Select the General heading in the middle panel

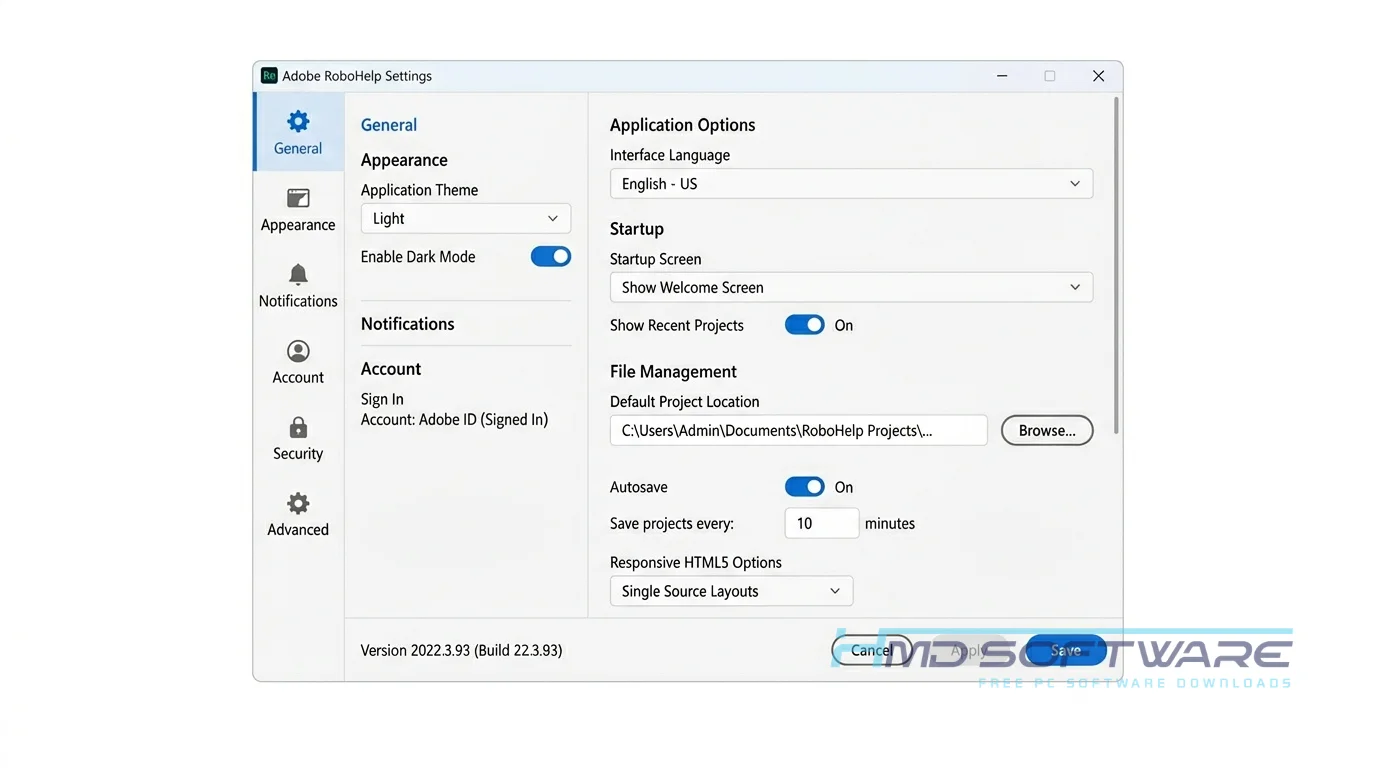[x=389, y=125]
